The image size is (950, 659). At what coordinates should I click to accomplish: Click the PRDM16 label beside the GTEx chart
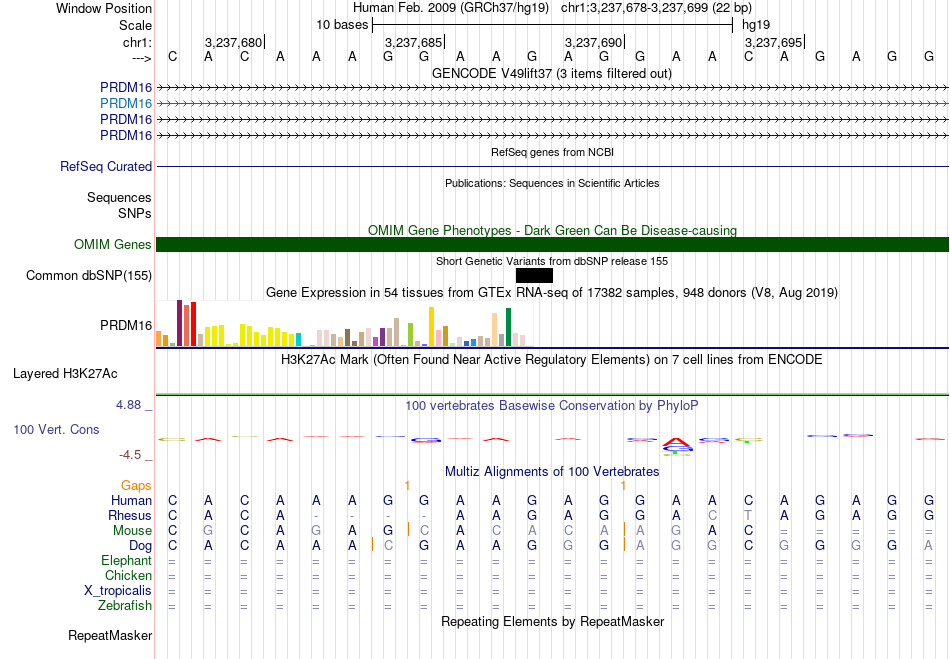tap(126, 325)
